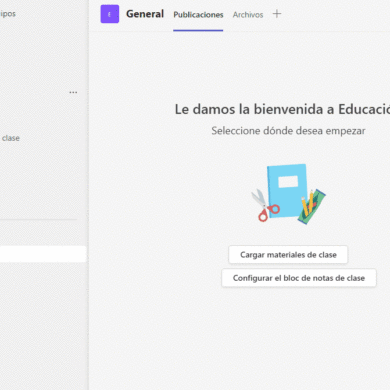This screenshot has height=390, width=390.
Task: Click the blue underline beneath Publicaciones
Action: [x=198, y=30]
